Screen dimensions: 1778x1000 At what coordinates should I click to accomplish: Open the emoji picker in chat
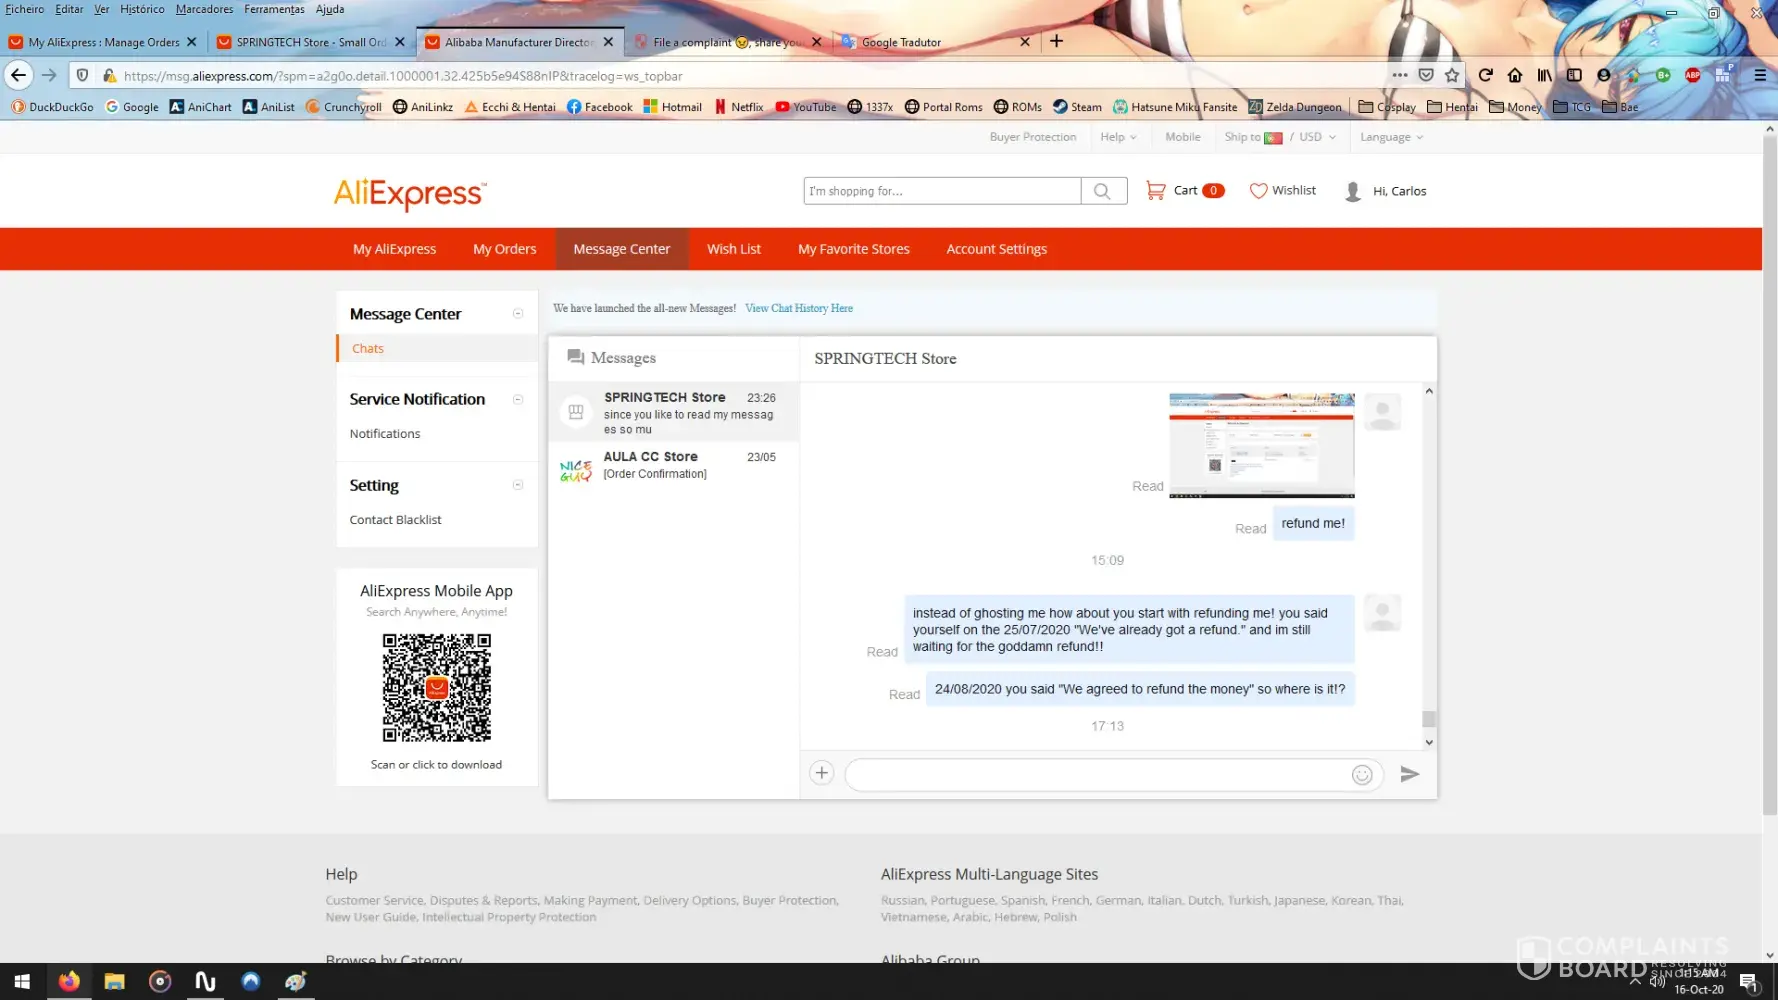coord(1361,775)
